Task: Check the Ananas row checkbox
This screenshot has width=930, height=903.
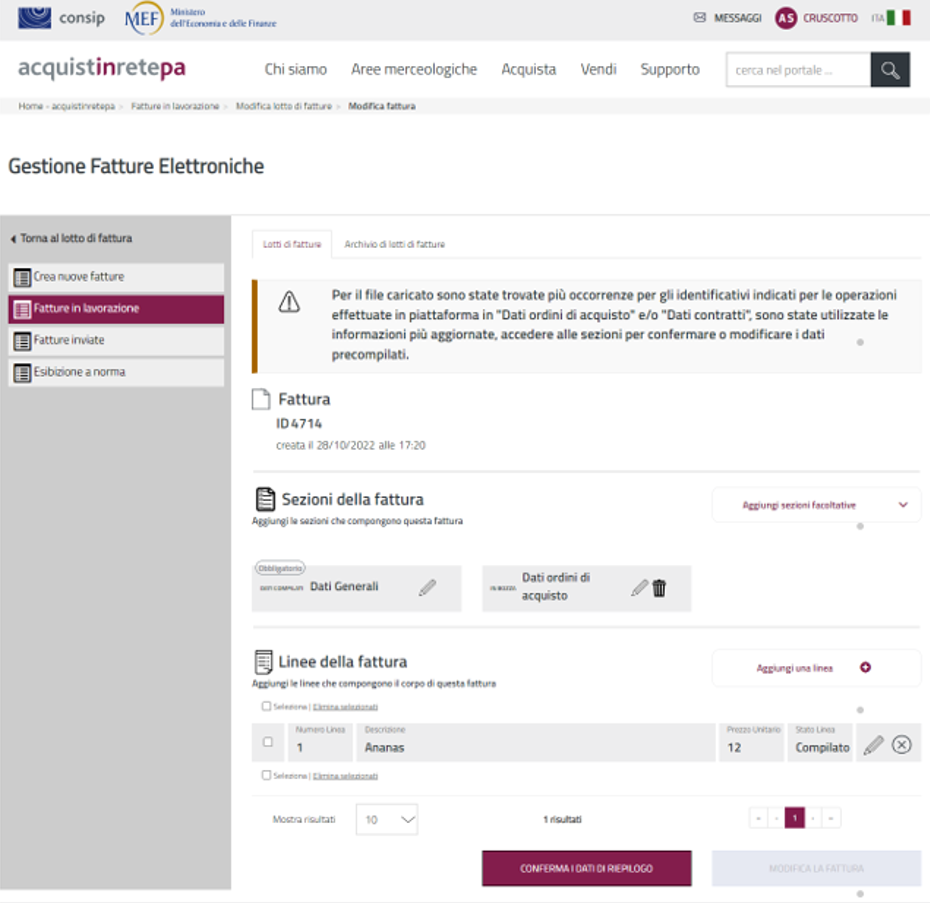Action: 267,742
